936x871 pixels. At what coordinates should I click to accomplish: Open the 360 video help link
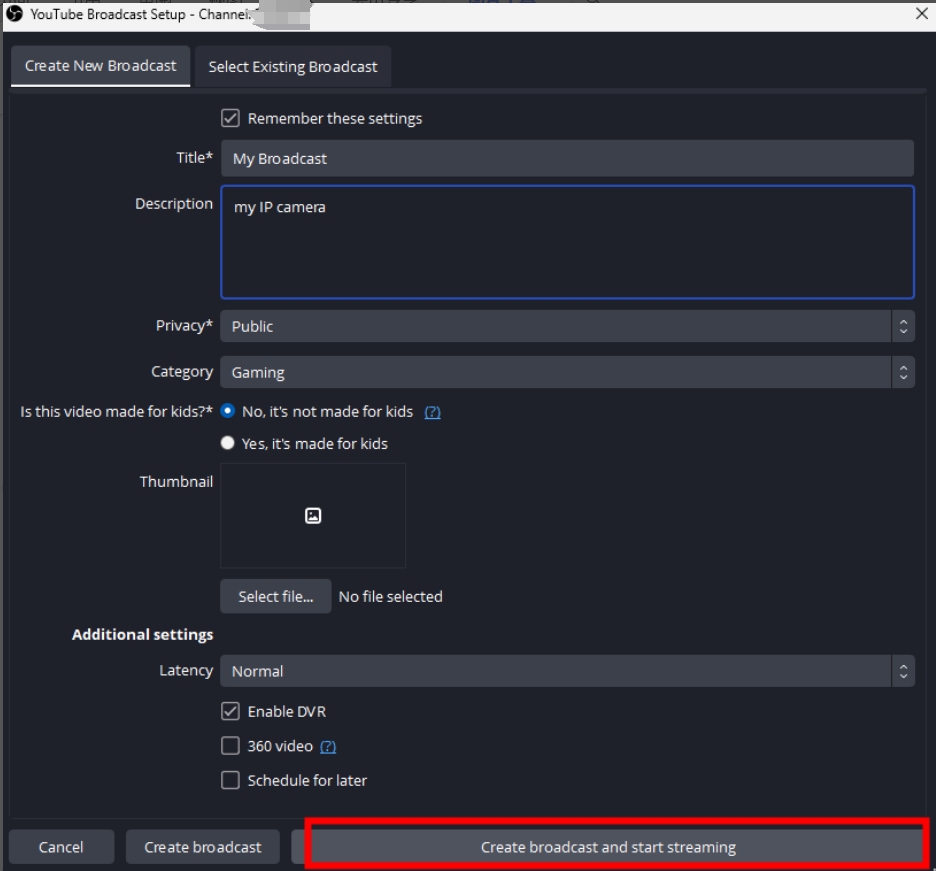tap(327, 746)
